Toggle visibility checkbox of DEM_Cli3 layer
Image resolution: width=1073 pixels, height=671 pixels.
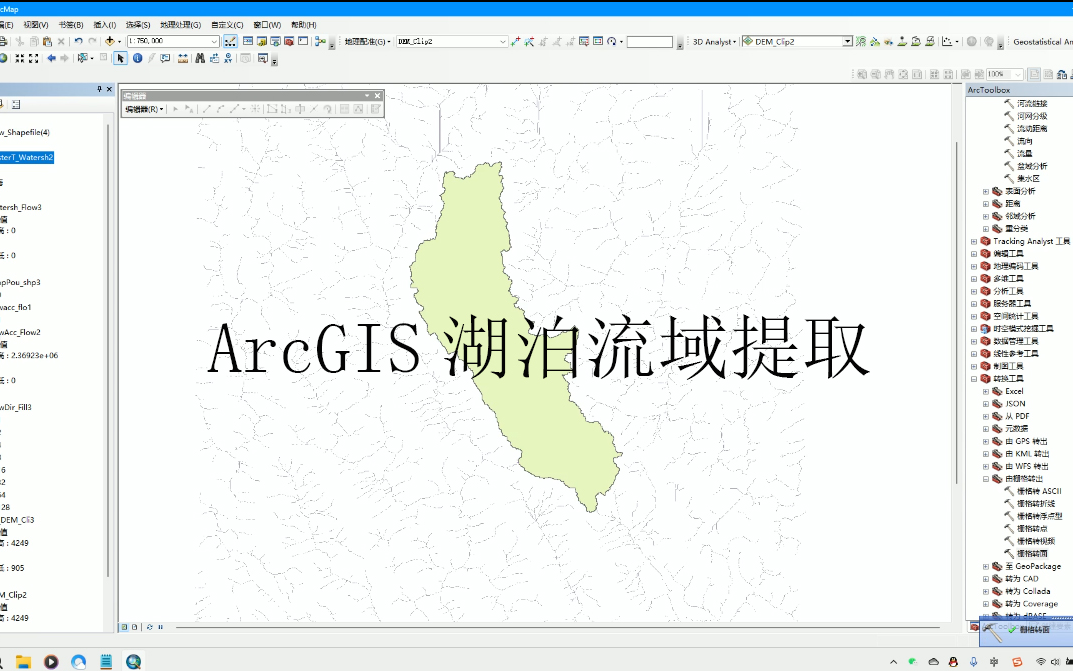[x=3, y=520]
